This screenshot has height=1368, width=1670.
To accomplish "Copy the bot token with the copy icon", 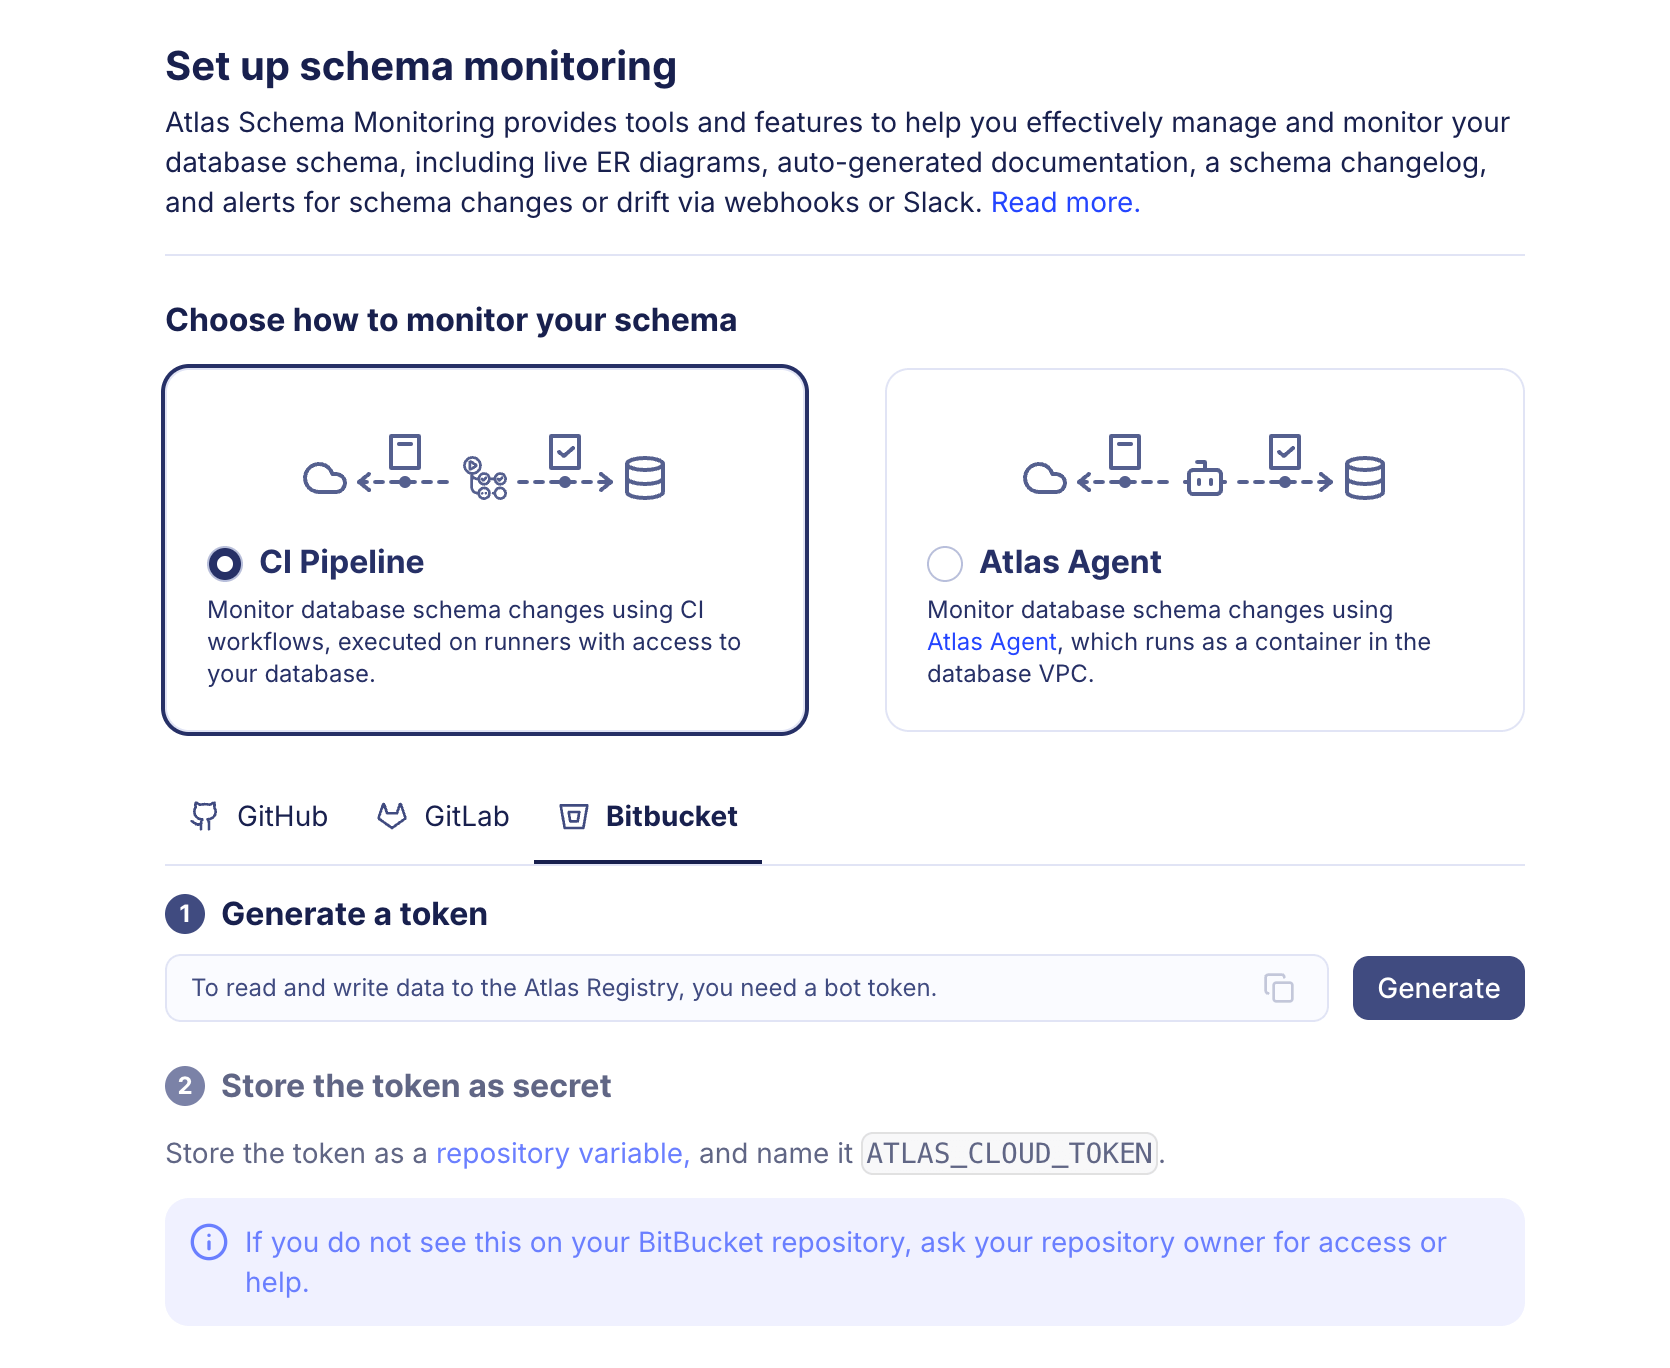I will [1280, 988].
